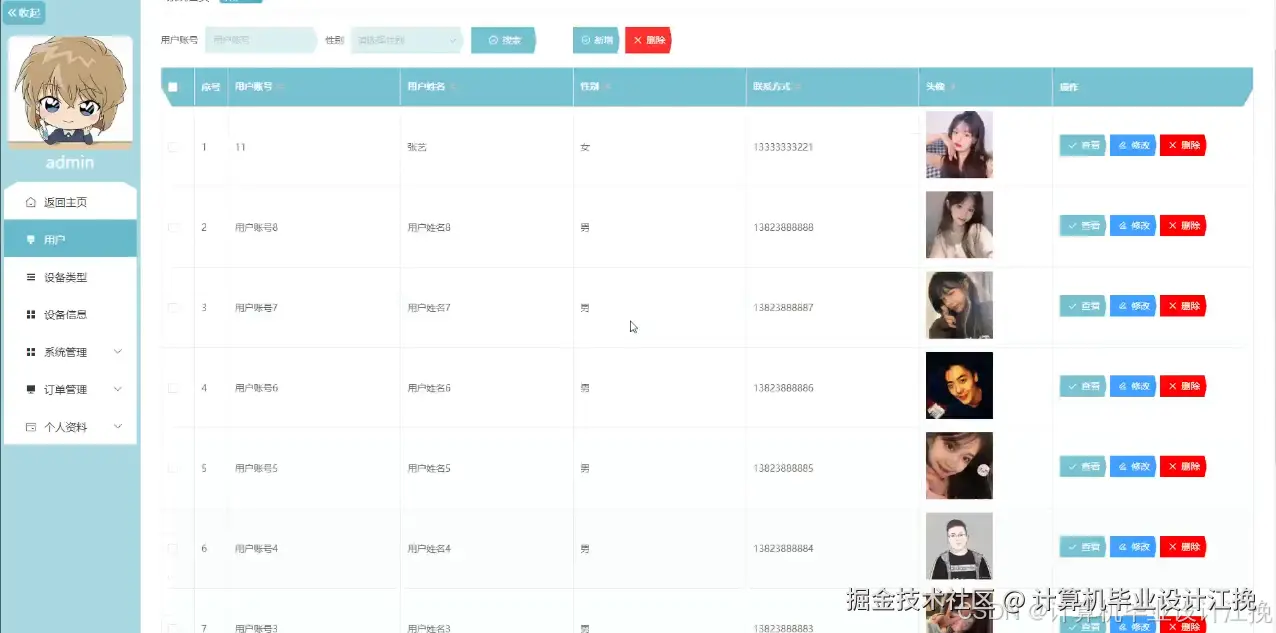The height and width of the screenshot is (633, 1276).
Task: Expand the 订单管理 submenu chevron
Action: point(118,389)
